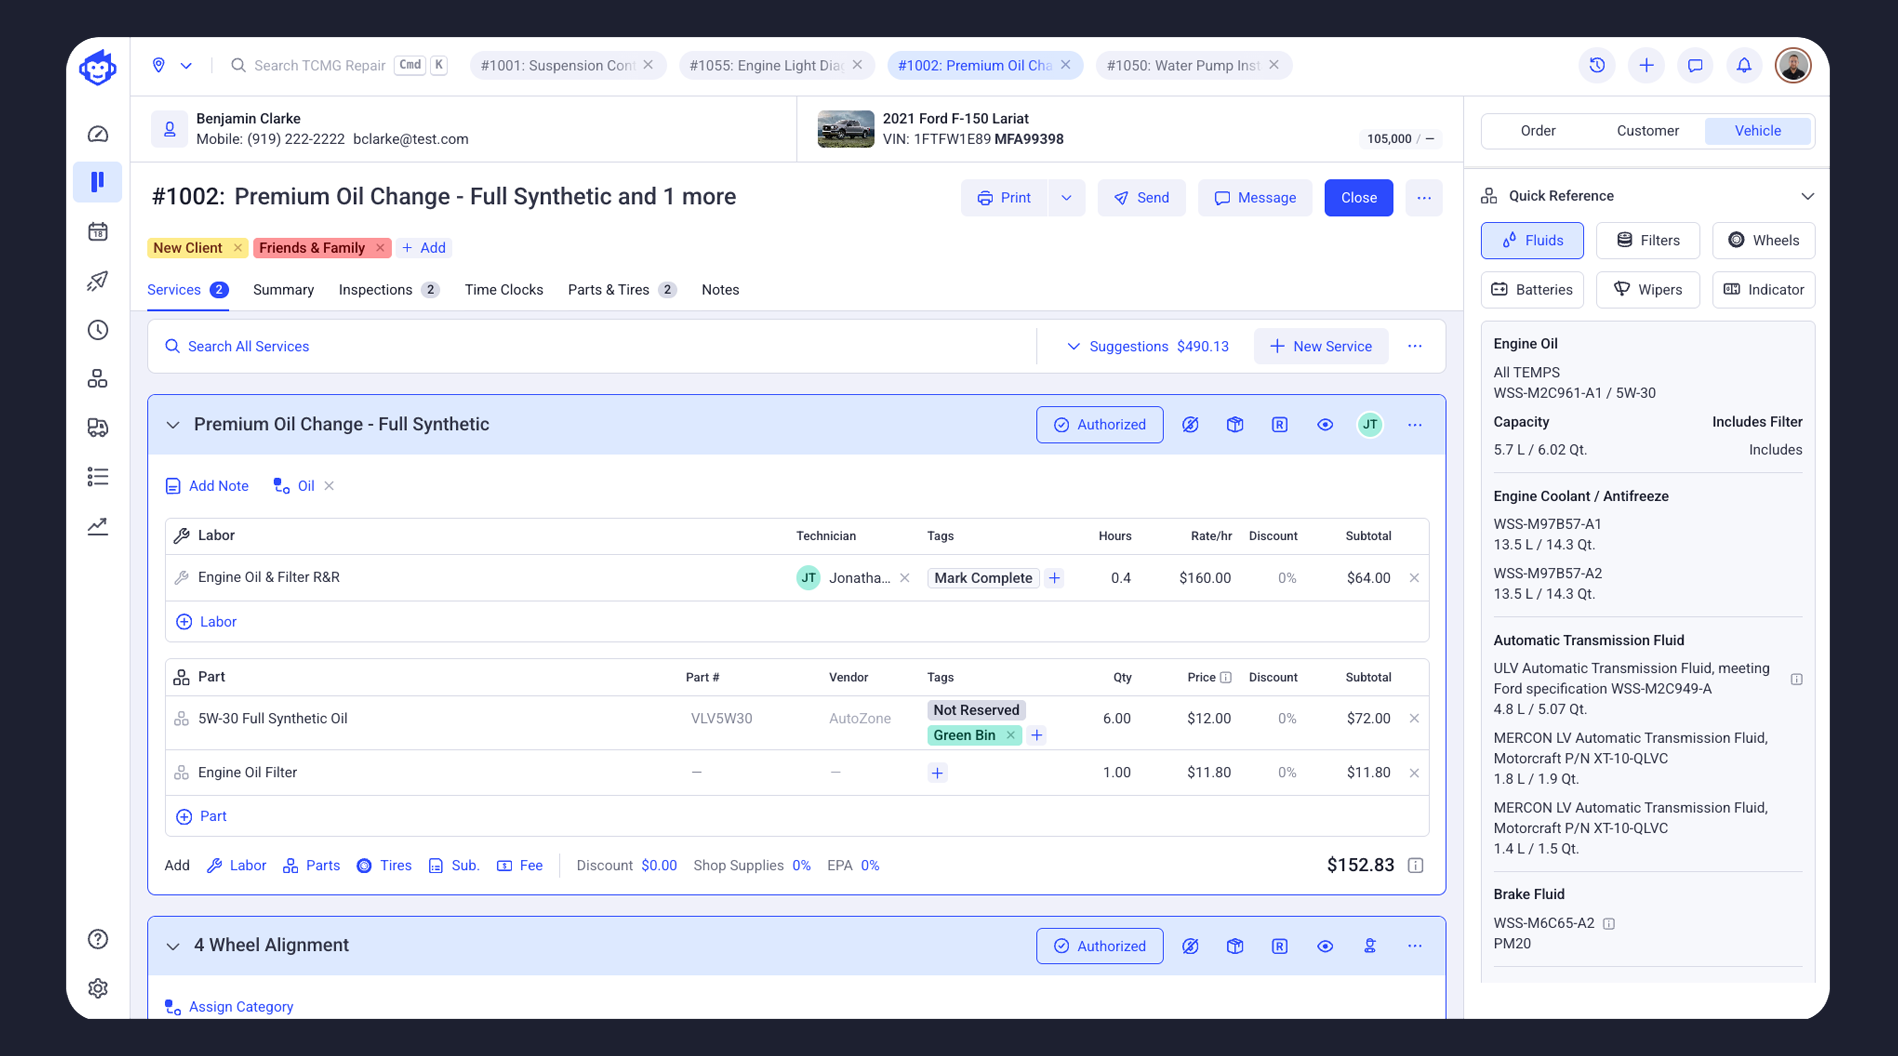Click the Assign Category link
Viewport: 1898px width, 1056px height.
pyautogui.click(x=229, y=1007)
